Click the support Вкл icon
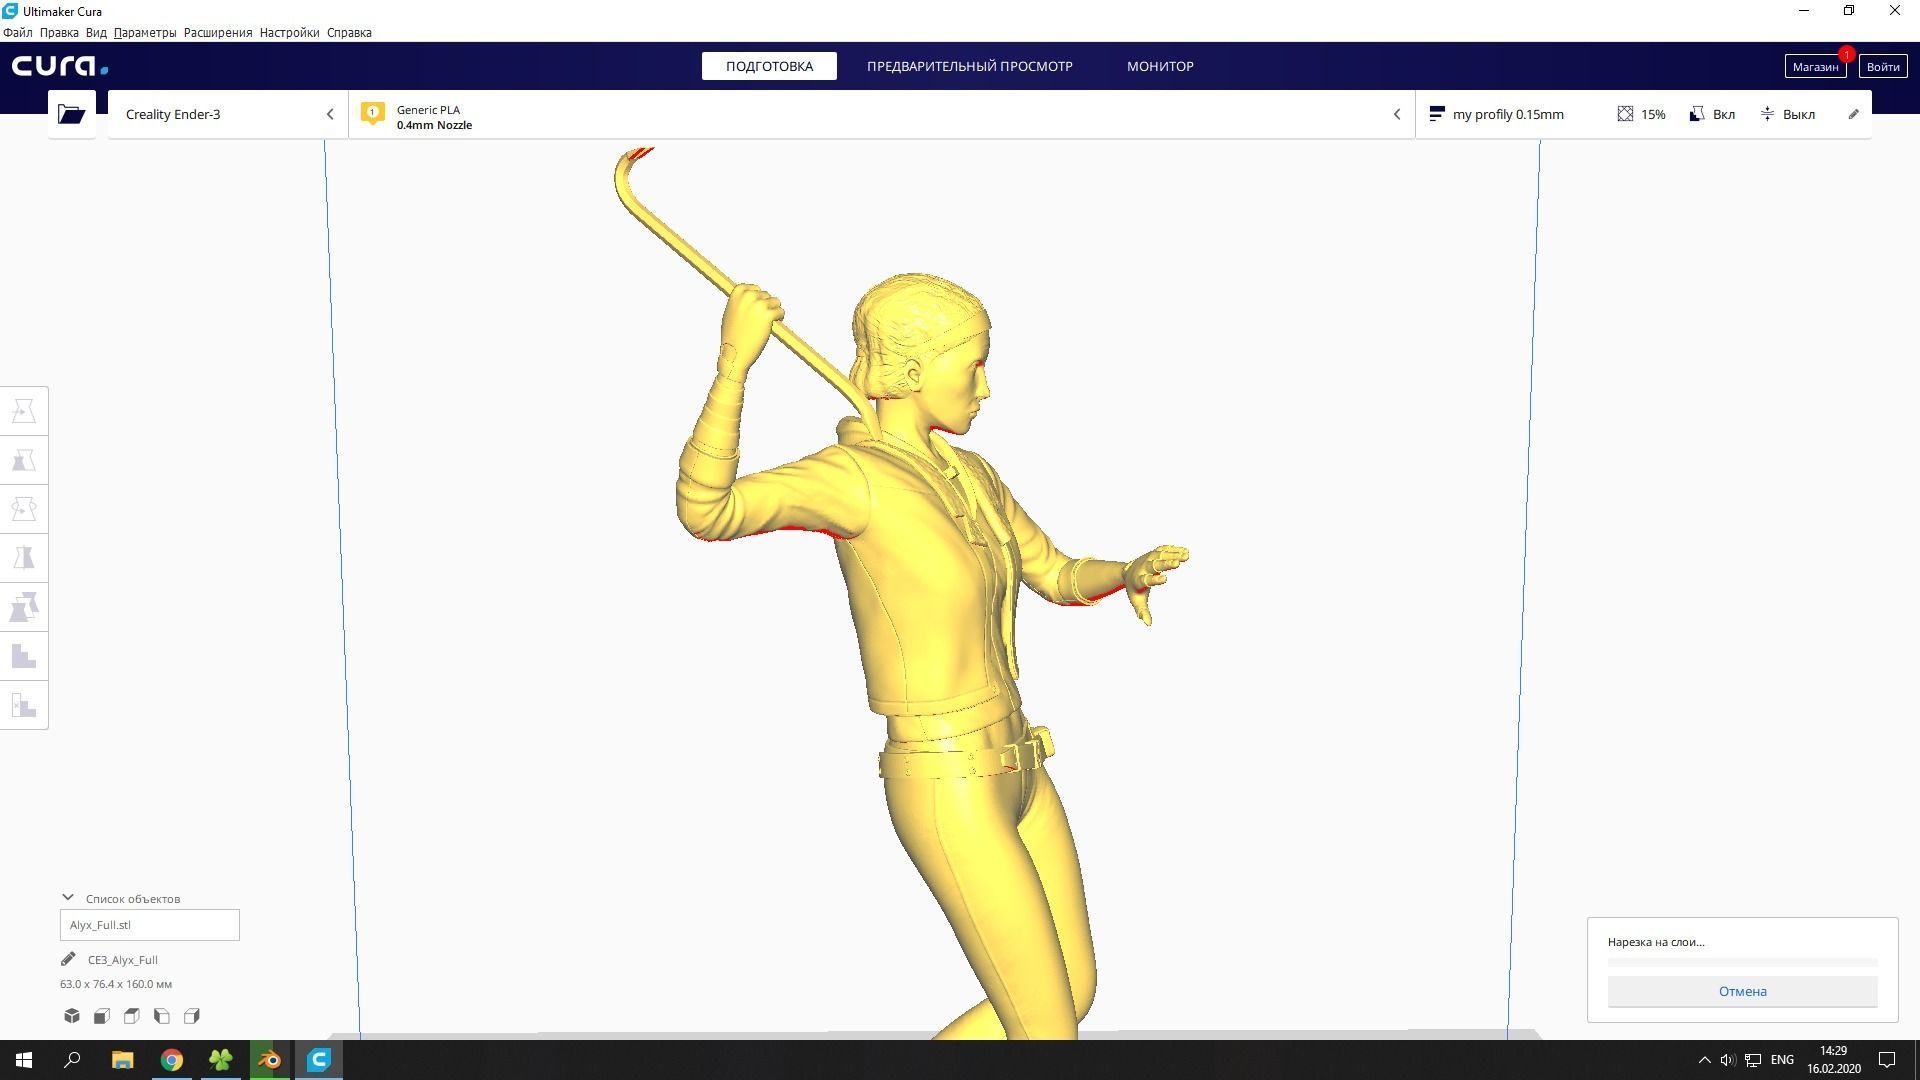 pos(1697,114)
